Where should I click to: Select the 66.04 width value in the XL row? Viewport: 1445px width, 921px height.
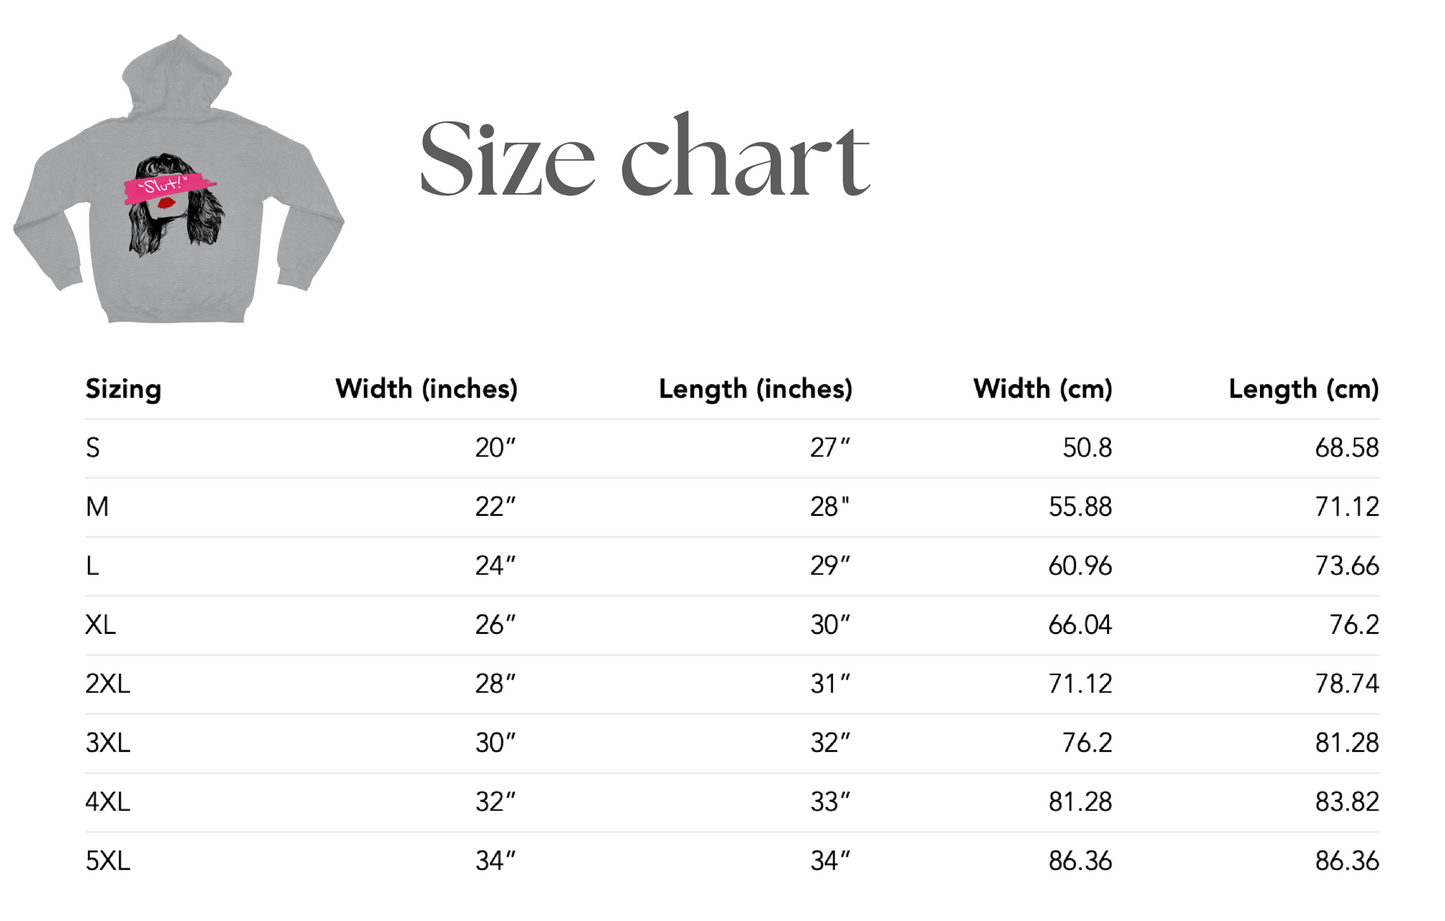pos(1080,625)
